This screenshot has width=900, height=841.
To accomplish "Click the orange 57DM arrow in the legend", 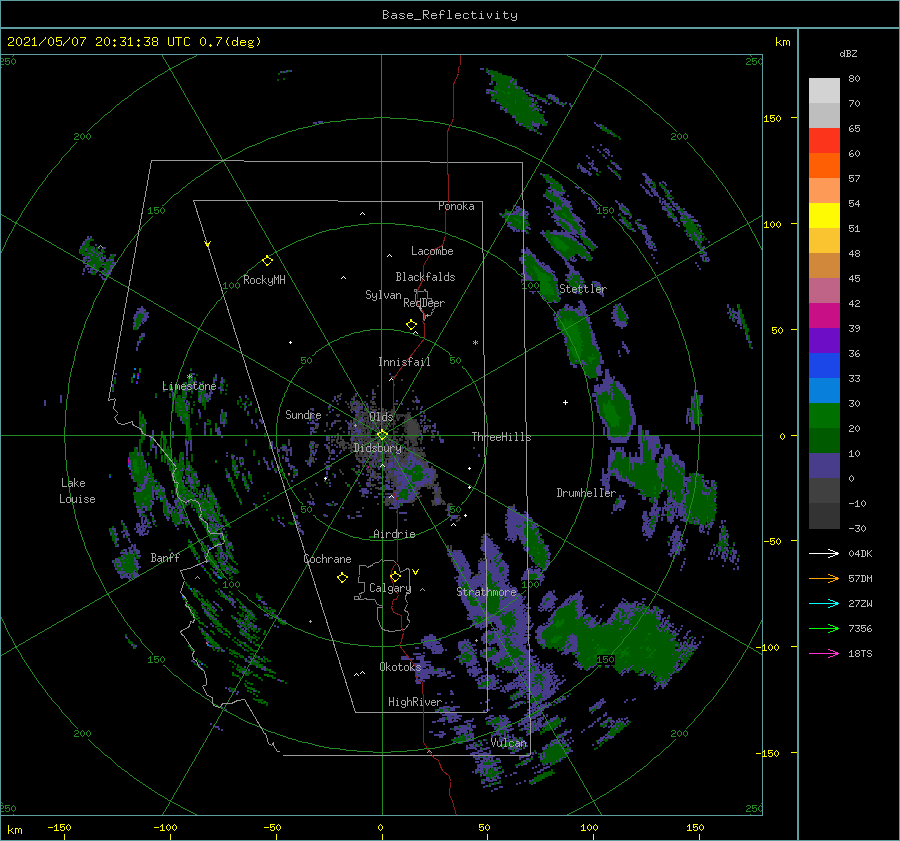I will click(x=824, y=579).
